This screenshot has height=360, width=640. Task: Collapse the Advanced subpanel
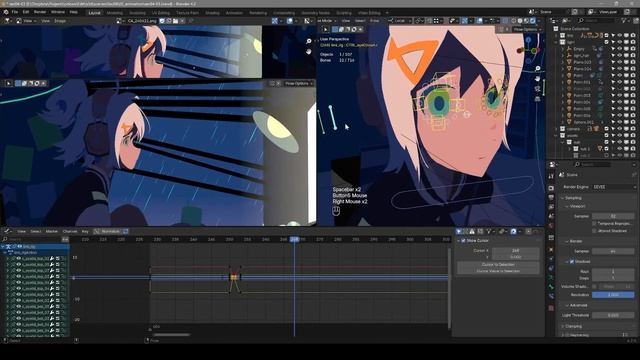coord(578,305)
